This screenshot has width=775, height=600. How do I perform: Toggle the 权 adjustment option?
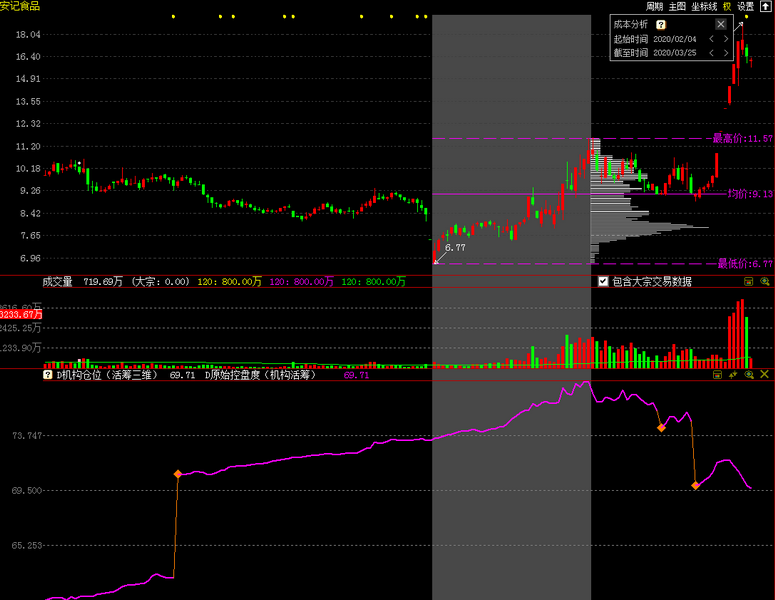[x=727, y=6]
